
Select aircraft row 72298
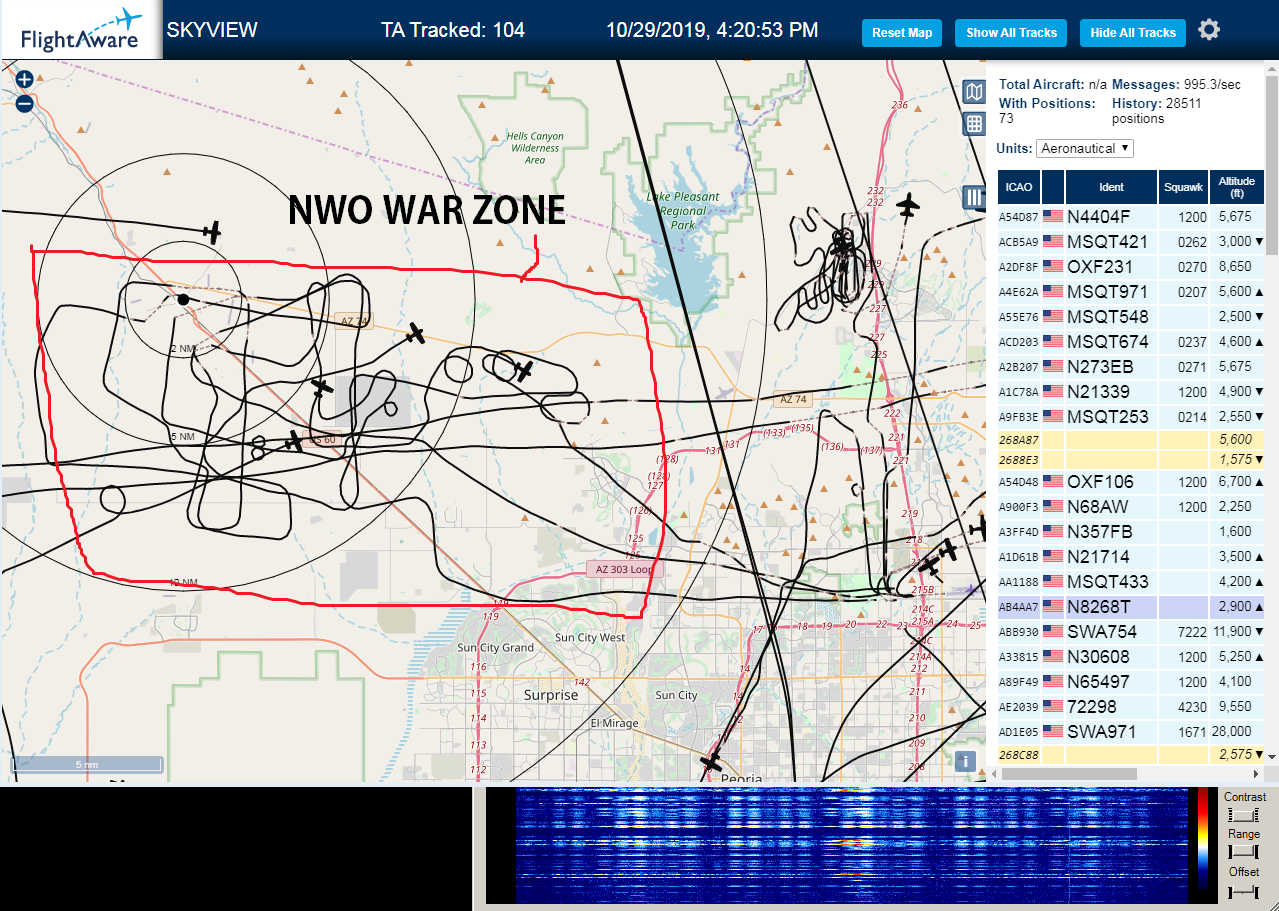click(x=1131, y=707)
